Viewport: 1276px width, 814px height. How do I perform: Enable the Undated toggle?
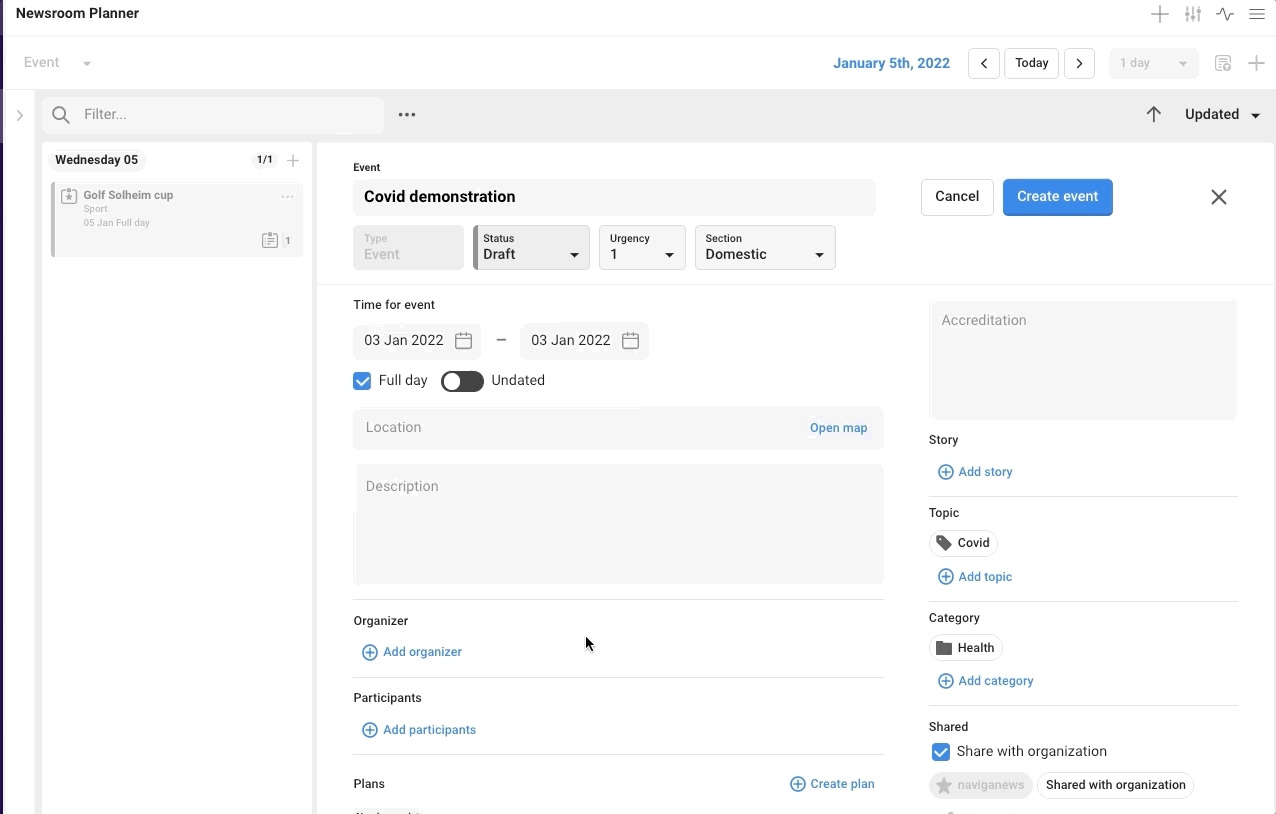(462, 381)
